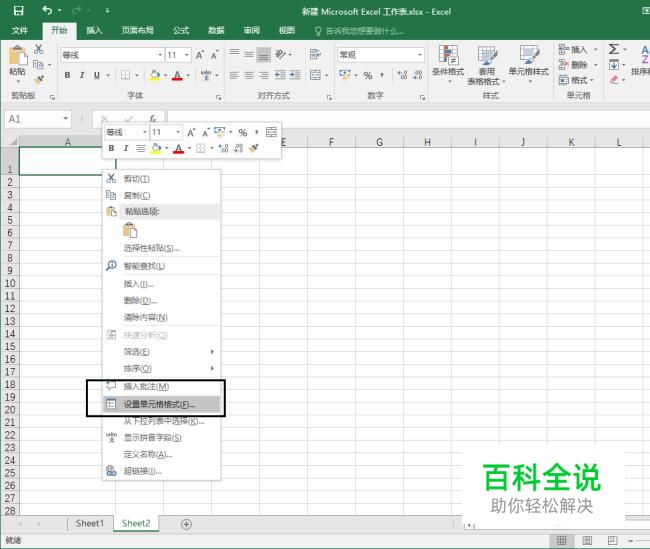Viewport: 650px width, 549px height.
Task: Click Percent Style in mini toolbar
Action: coord(243,133)
